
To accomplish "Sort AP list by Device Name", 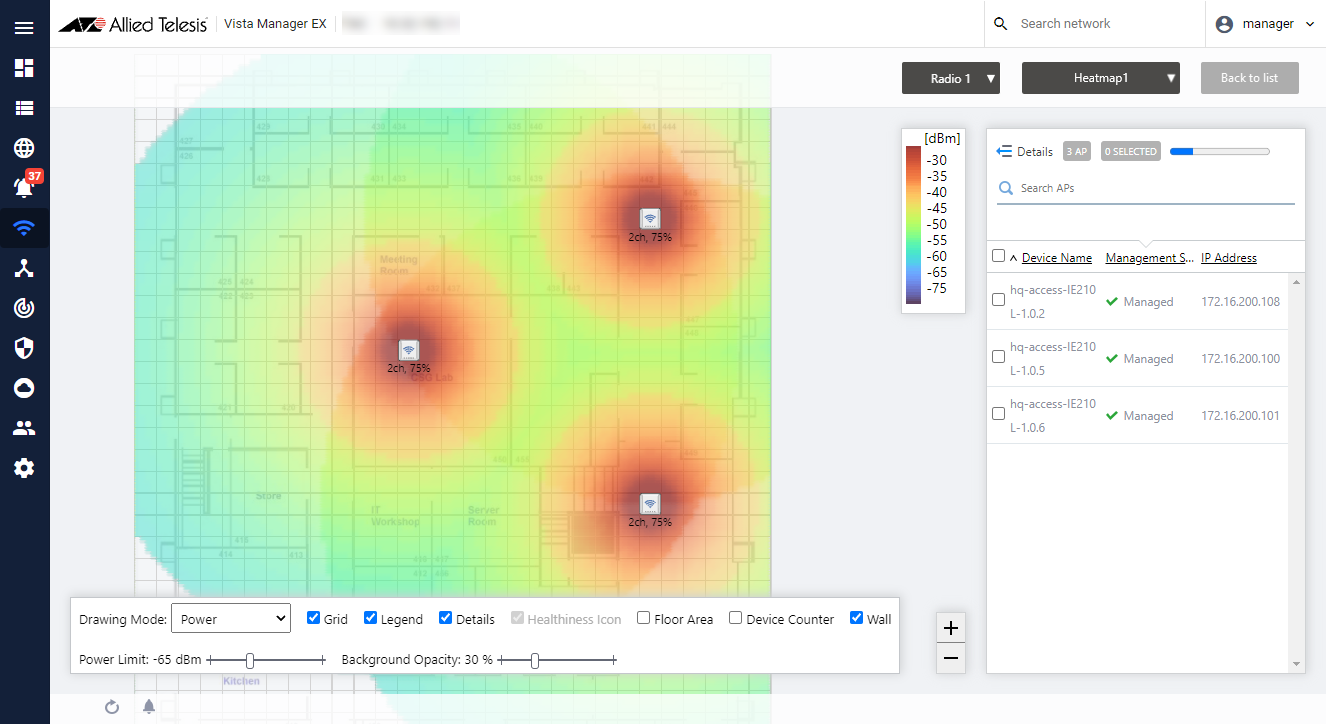I will 1056,258.
